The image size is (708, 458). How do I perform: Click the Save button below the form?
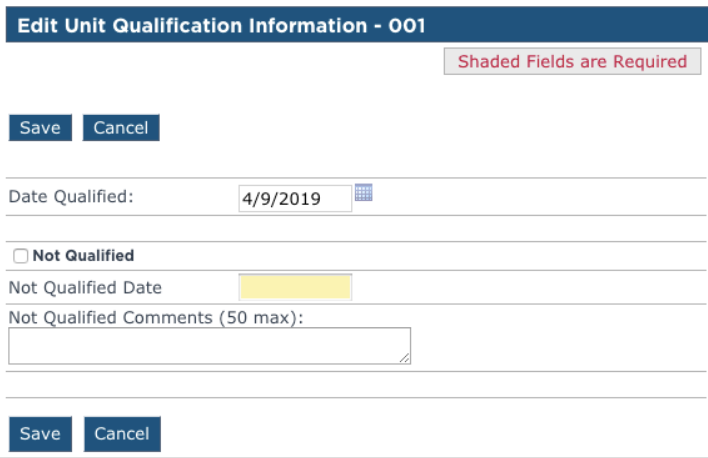pos(40,434)
